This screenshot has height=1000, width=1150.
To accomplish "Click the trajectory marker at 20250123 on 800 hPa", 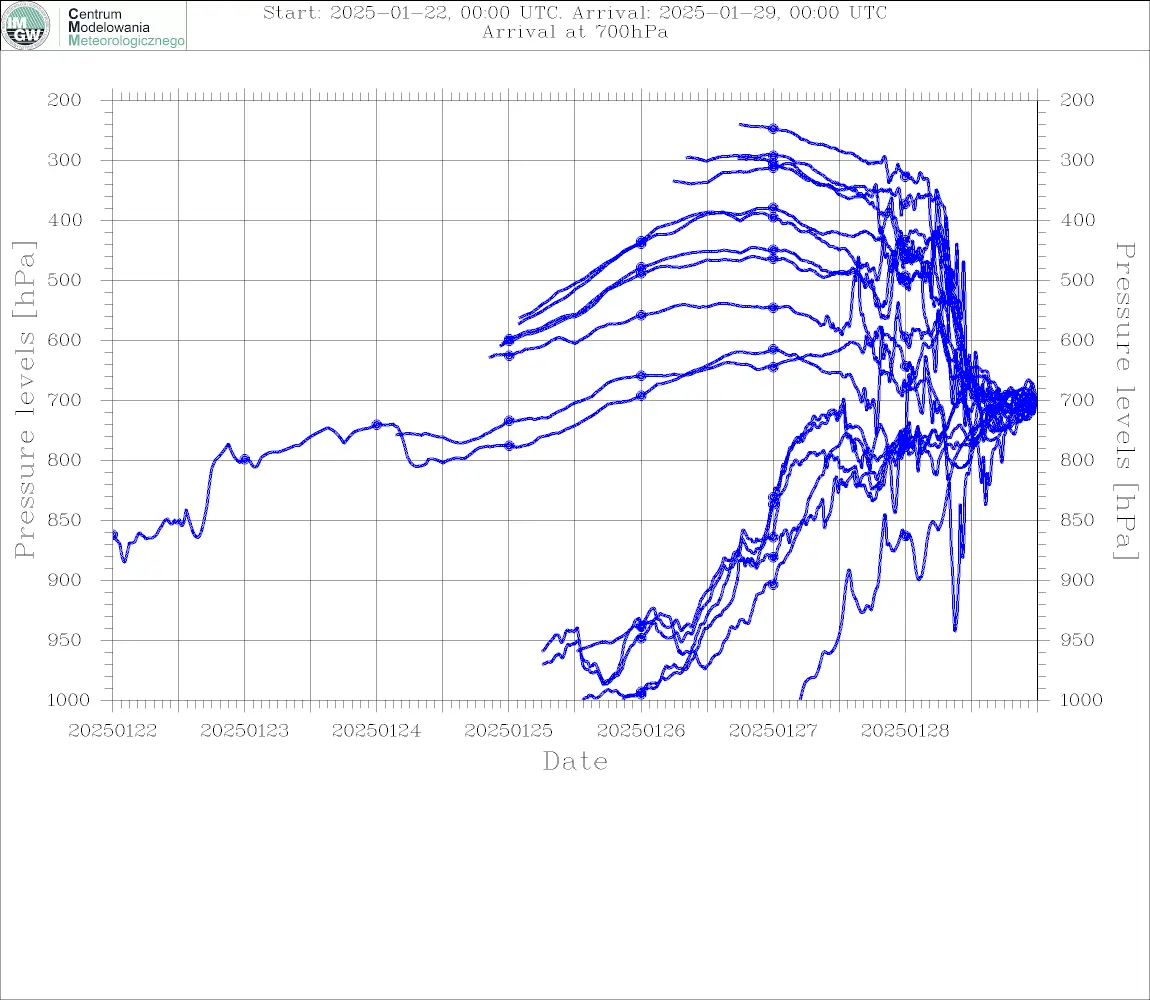I will (245, 459).
